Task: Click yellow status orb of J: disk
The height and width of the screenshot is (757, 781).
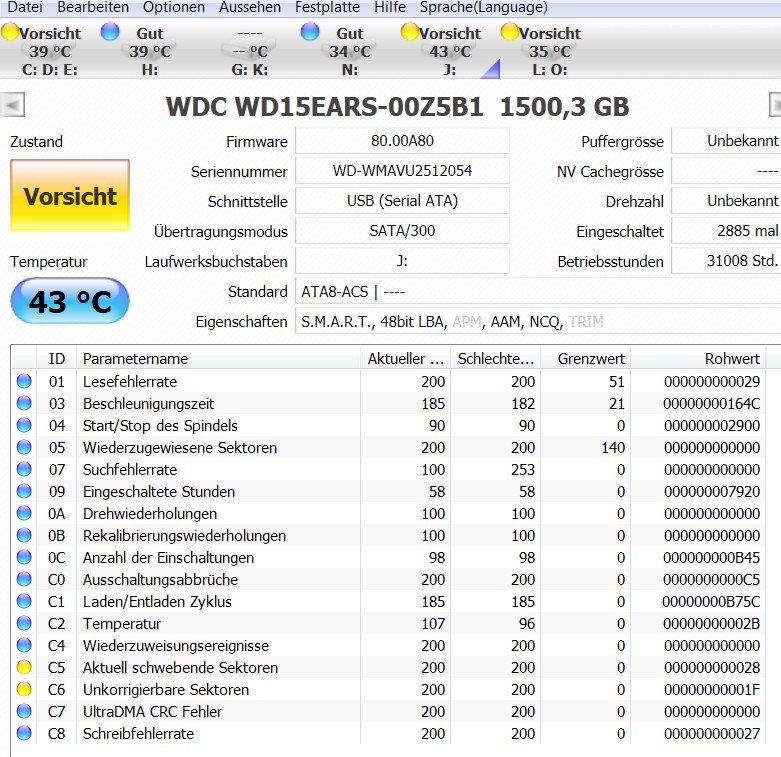Action: (410, 31)
